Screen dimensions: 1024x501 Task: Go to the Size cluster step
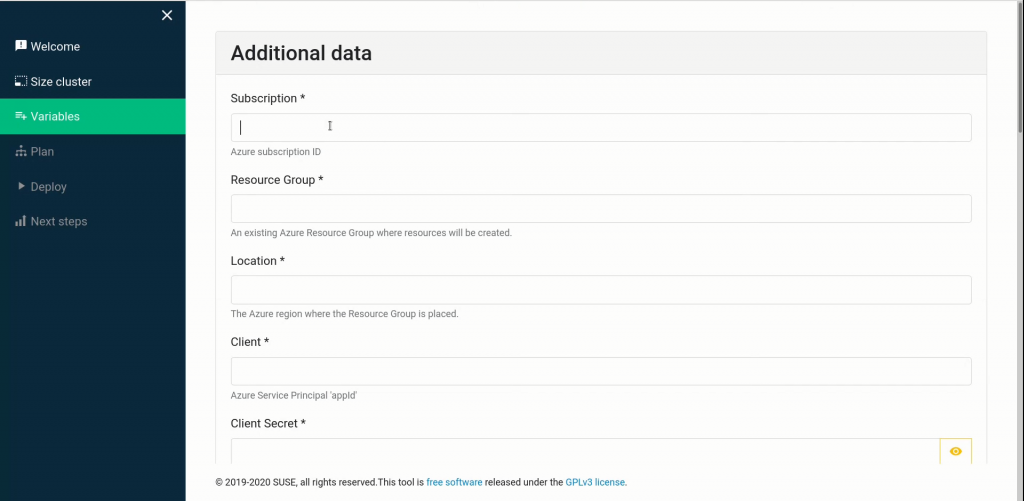tap(61, 81)
